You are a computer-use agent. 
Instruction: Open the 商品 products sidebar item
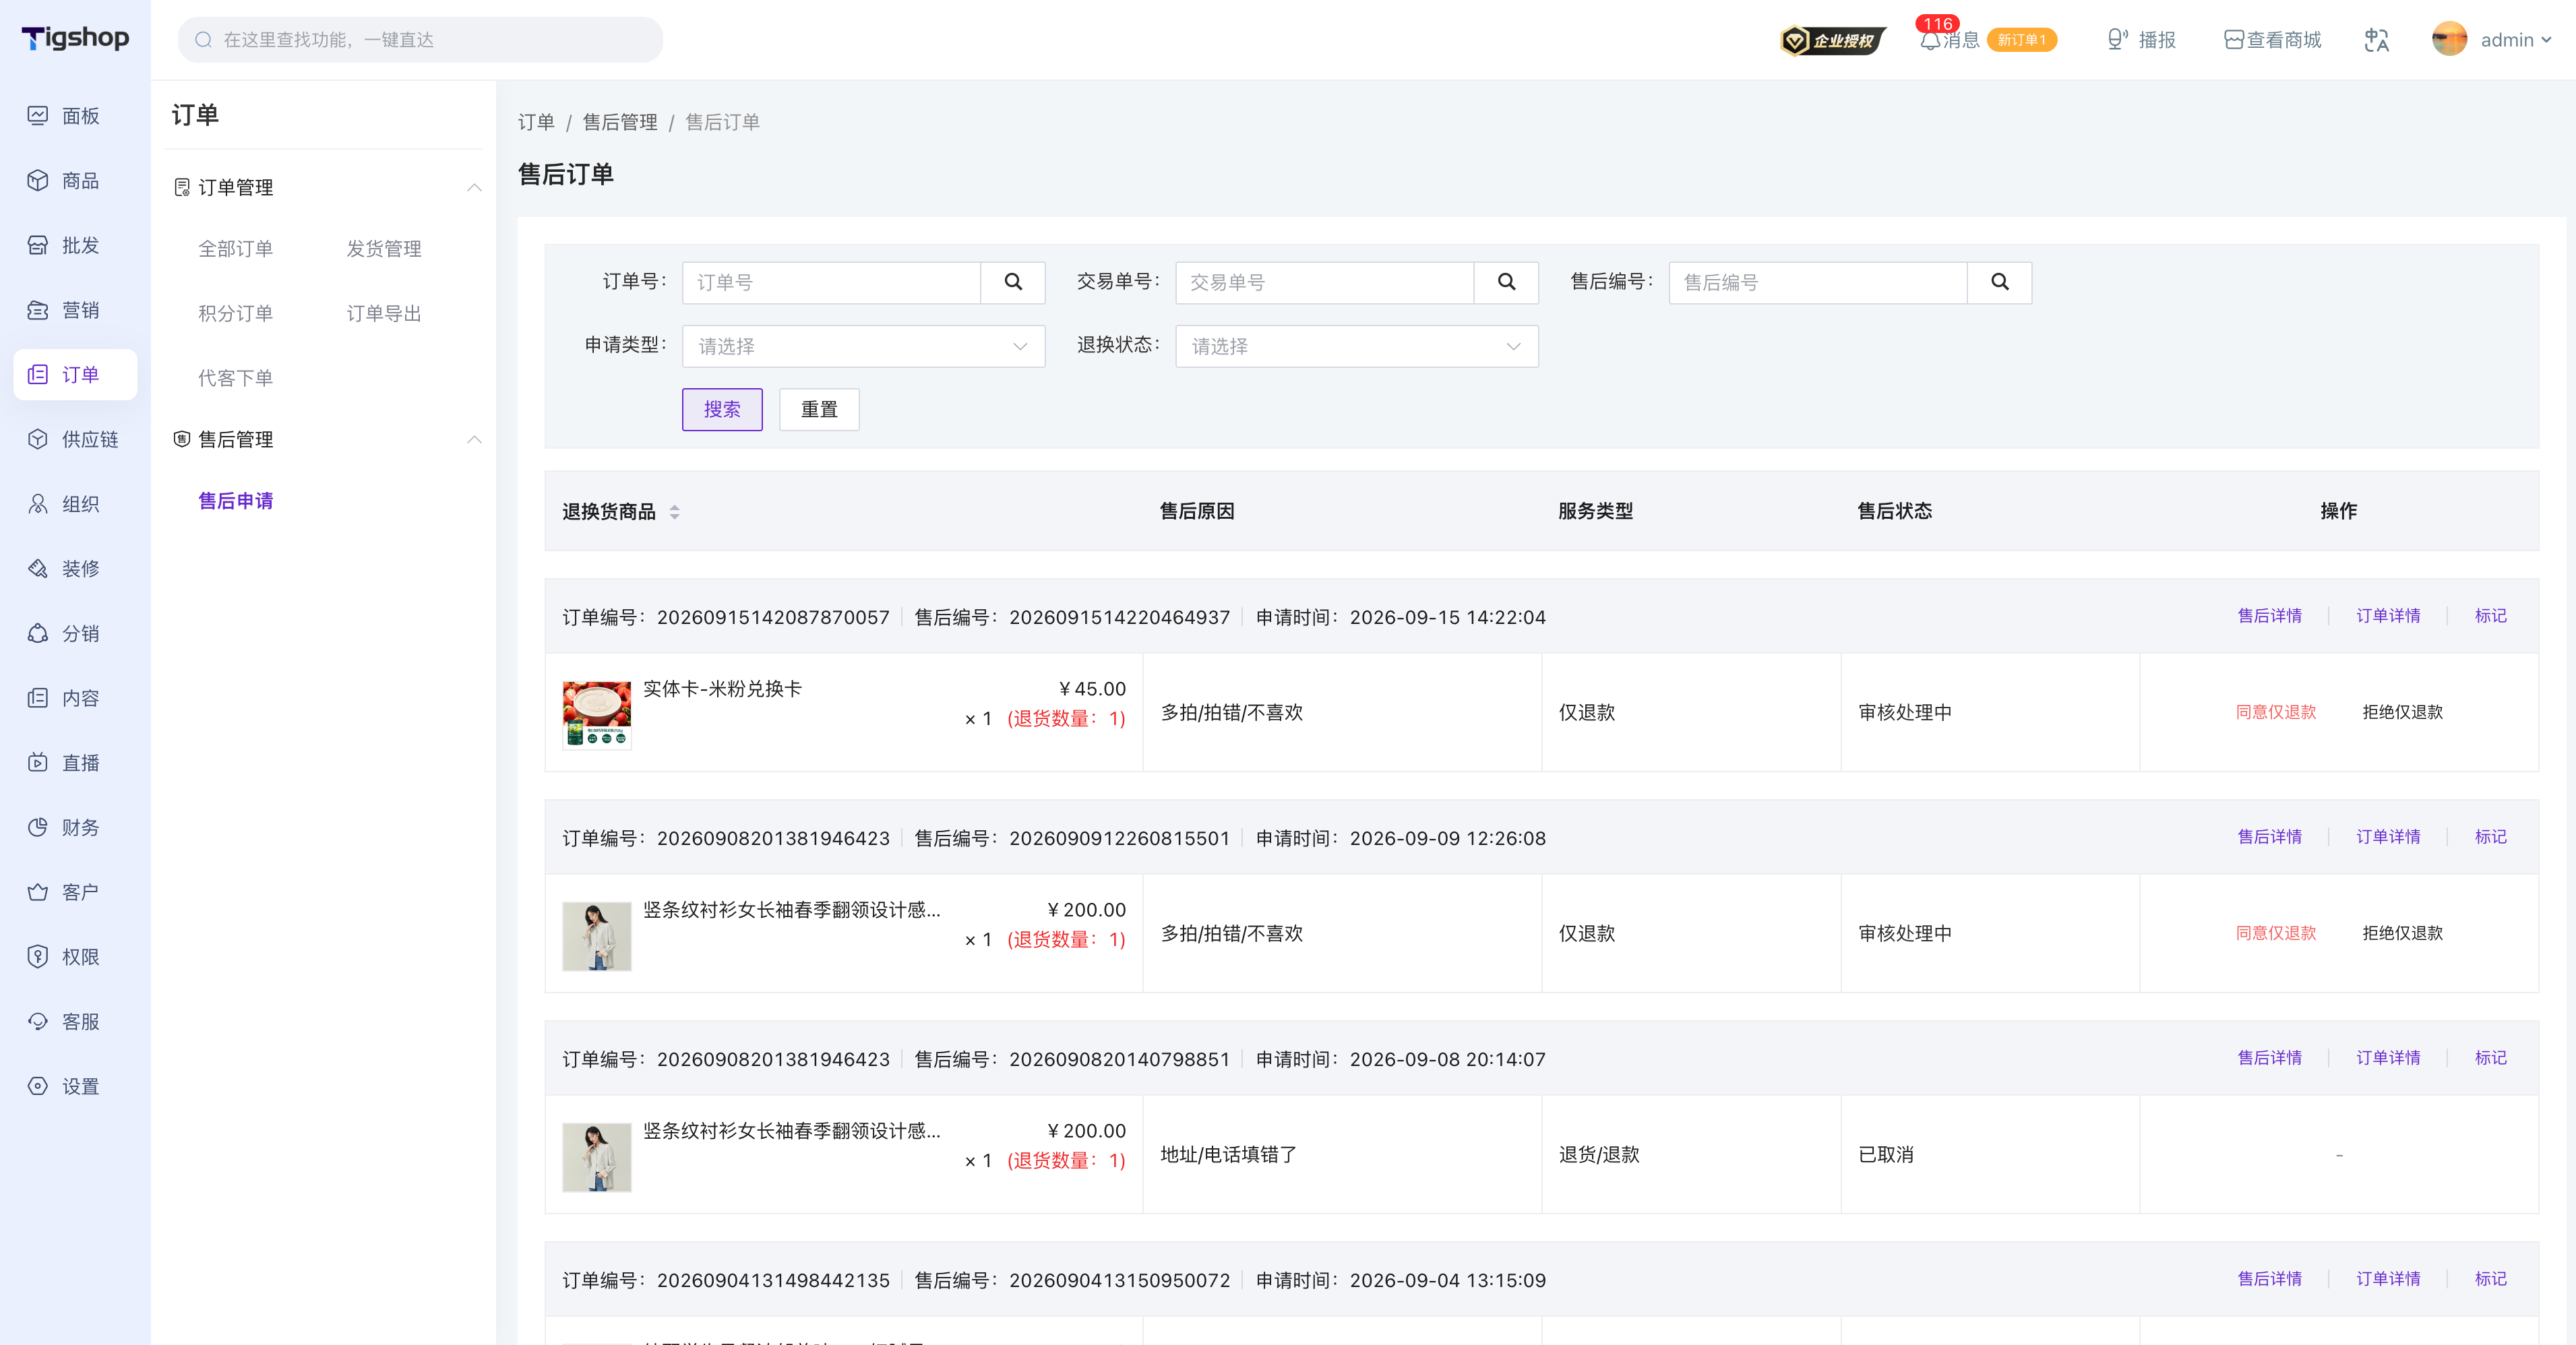pos(75,181)
